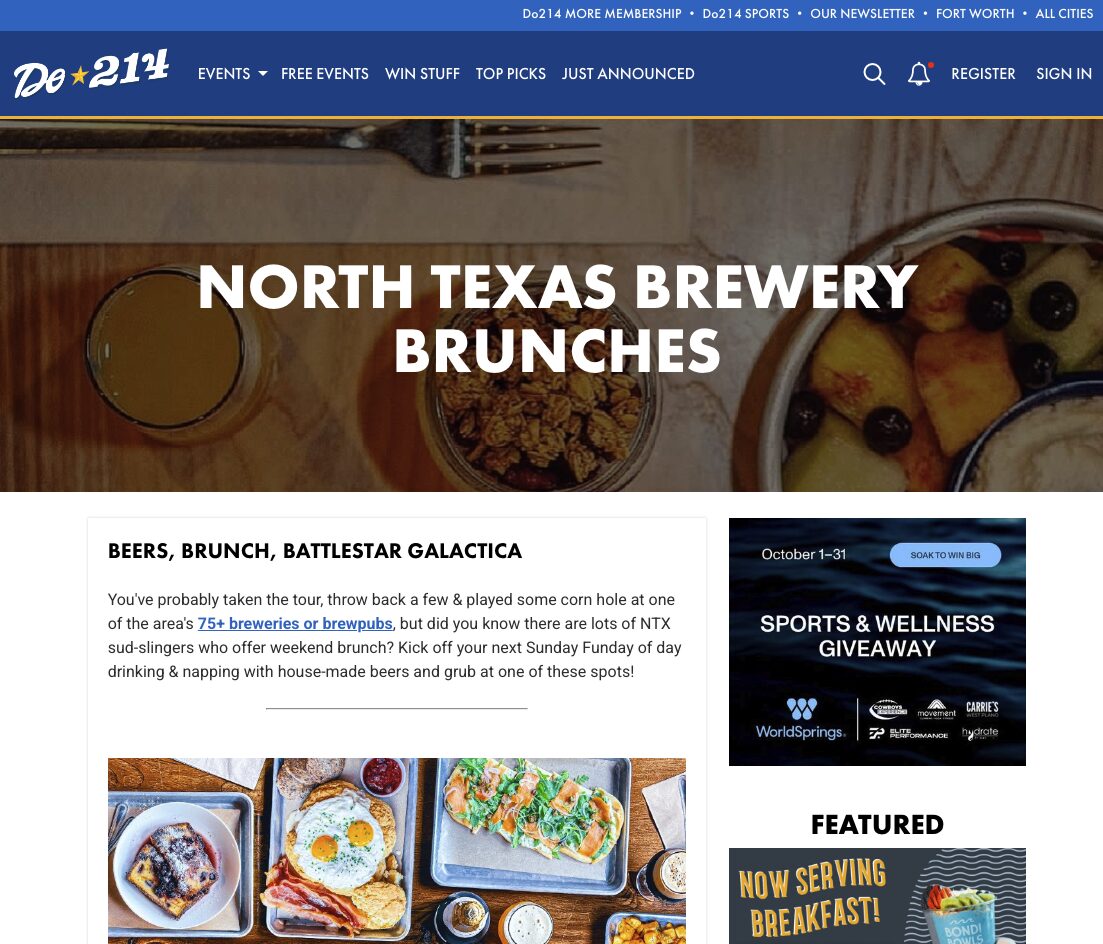Open the 75+ breweries or brewpubs link
Screen dimensions: 1103x944
[x=295, y=624]
